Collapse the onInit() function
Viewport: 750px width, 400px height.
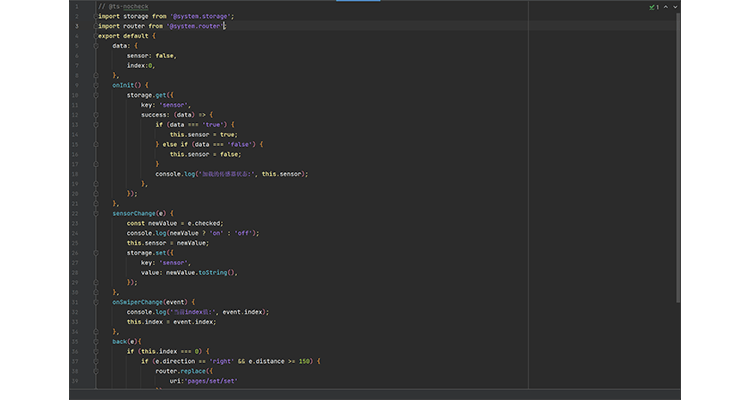click(95, 84)
